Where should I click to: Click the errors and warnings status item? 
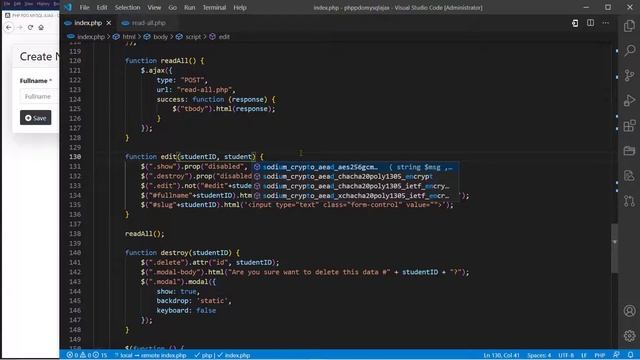point(87,355)
